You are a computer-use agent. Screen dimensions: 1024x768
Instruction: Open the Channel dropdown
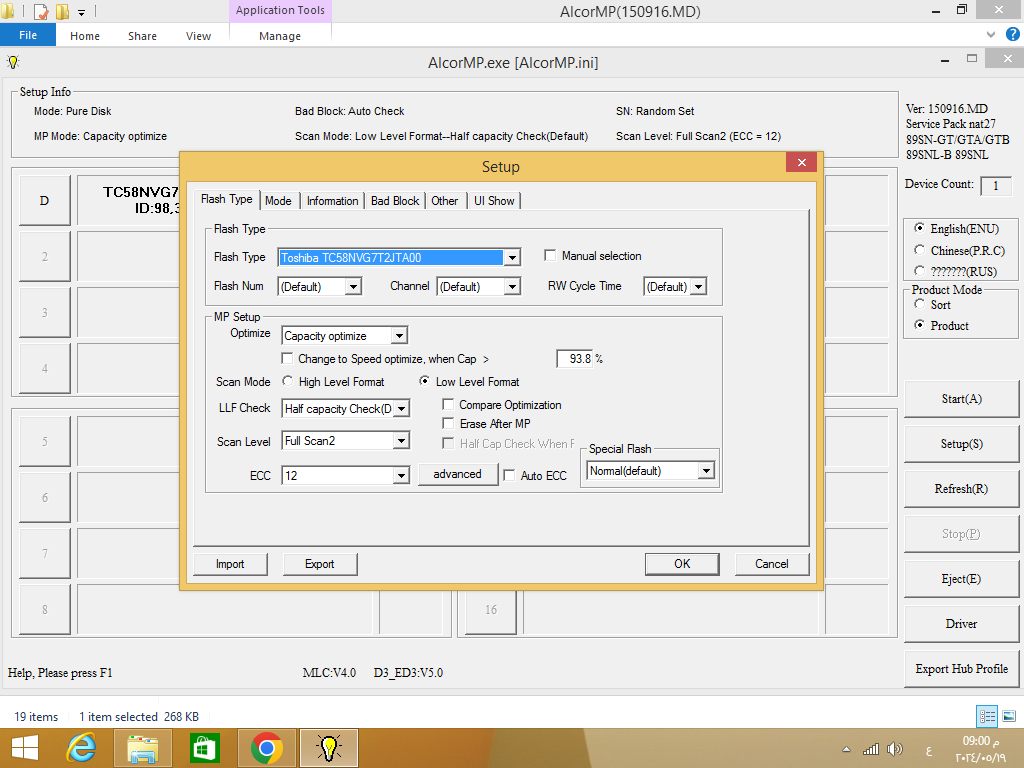point(513,286)
